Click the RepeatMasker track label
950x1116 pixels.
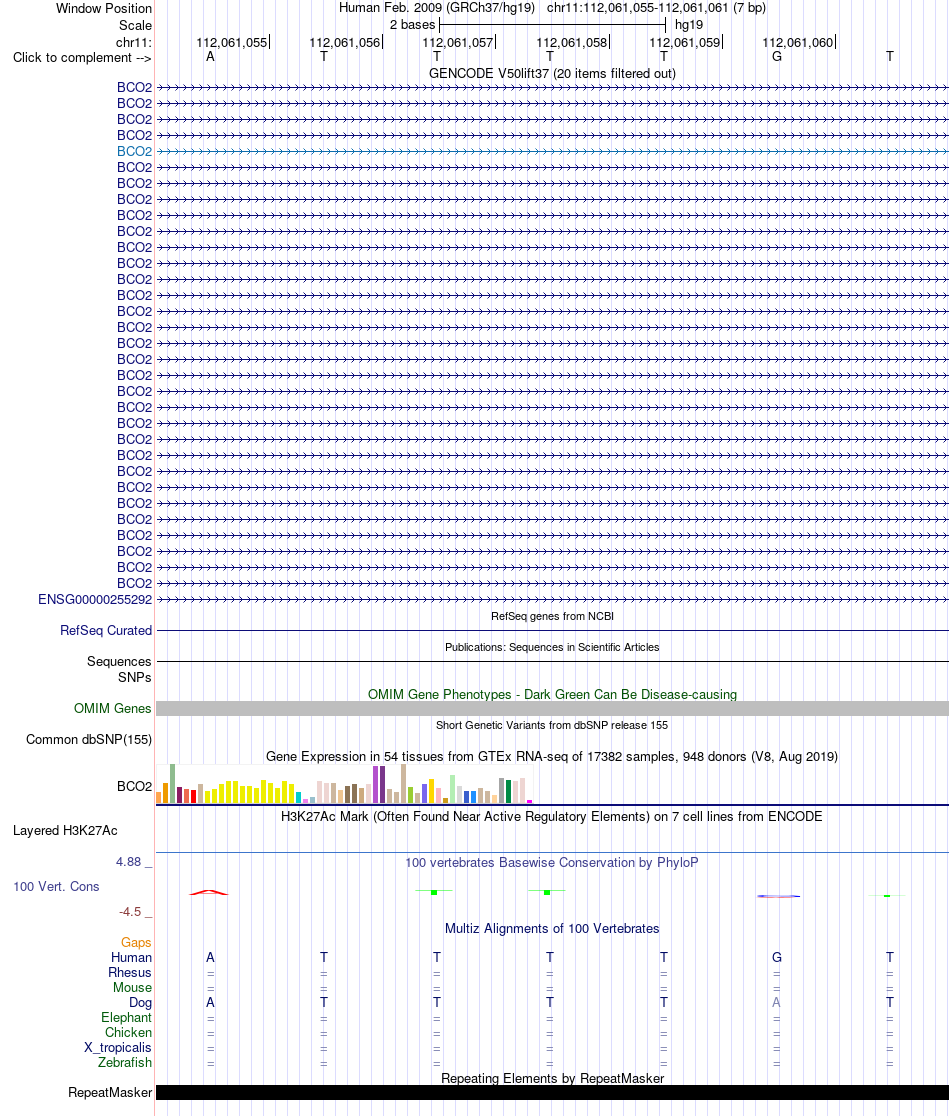click(110, 1093)
